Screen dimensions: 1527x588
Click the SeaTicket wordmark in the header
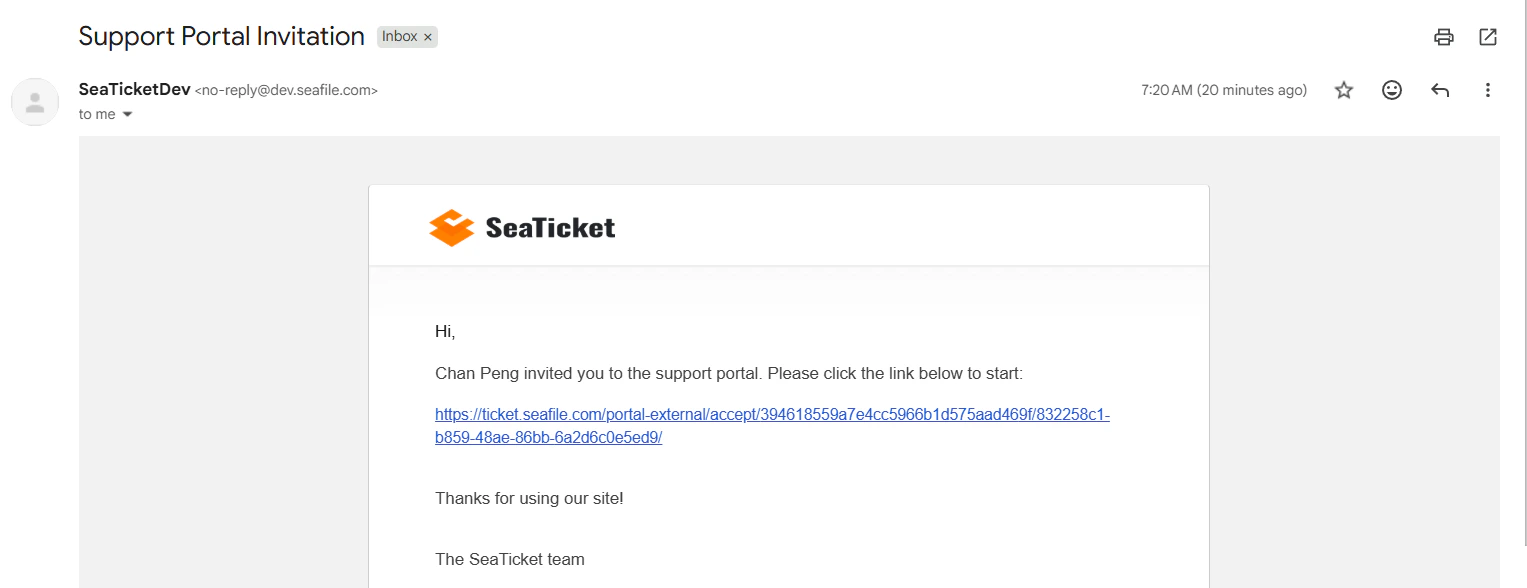(x=550, y=228)
